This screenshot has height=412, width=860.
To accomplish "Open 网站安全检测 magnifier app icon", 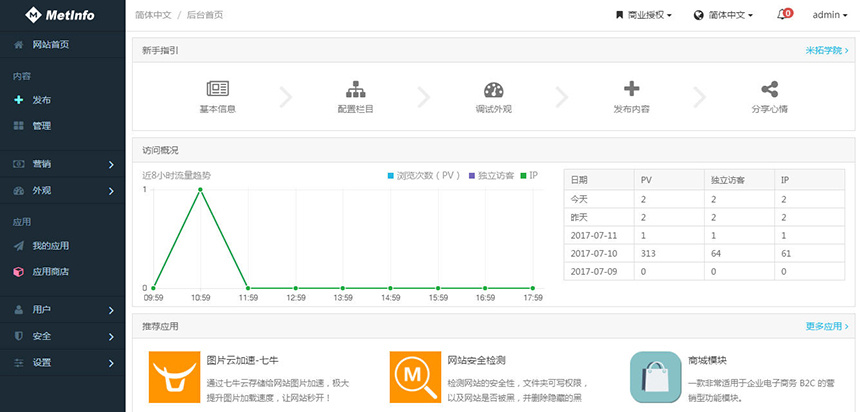I will pyautogui.click(x=415, y=375).
